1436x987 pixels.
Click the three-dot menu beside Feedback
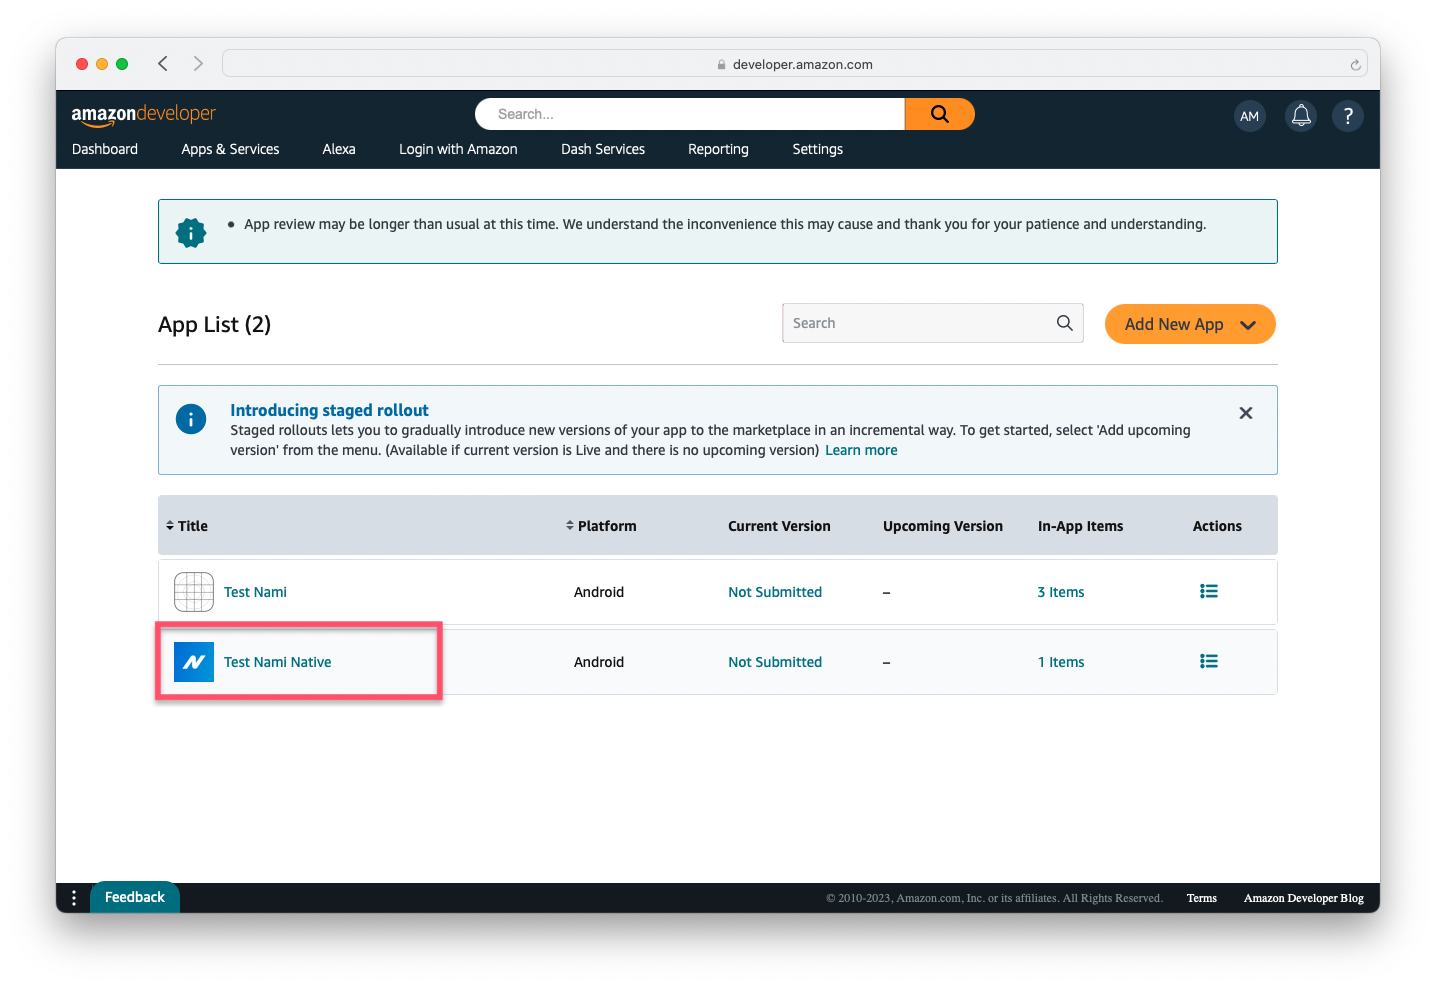point(74,898)
